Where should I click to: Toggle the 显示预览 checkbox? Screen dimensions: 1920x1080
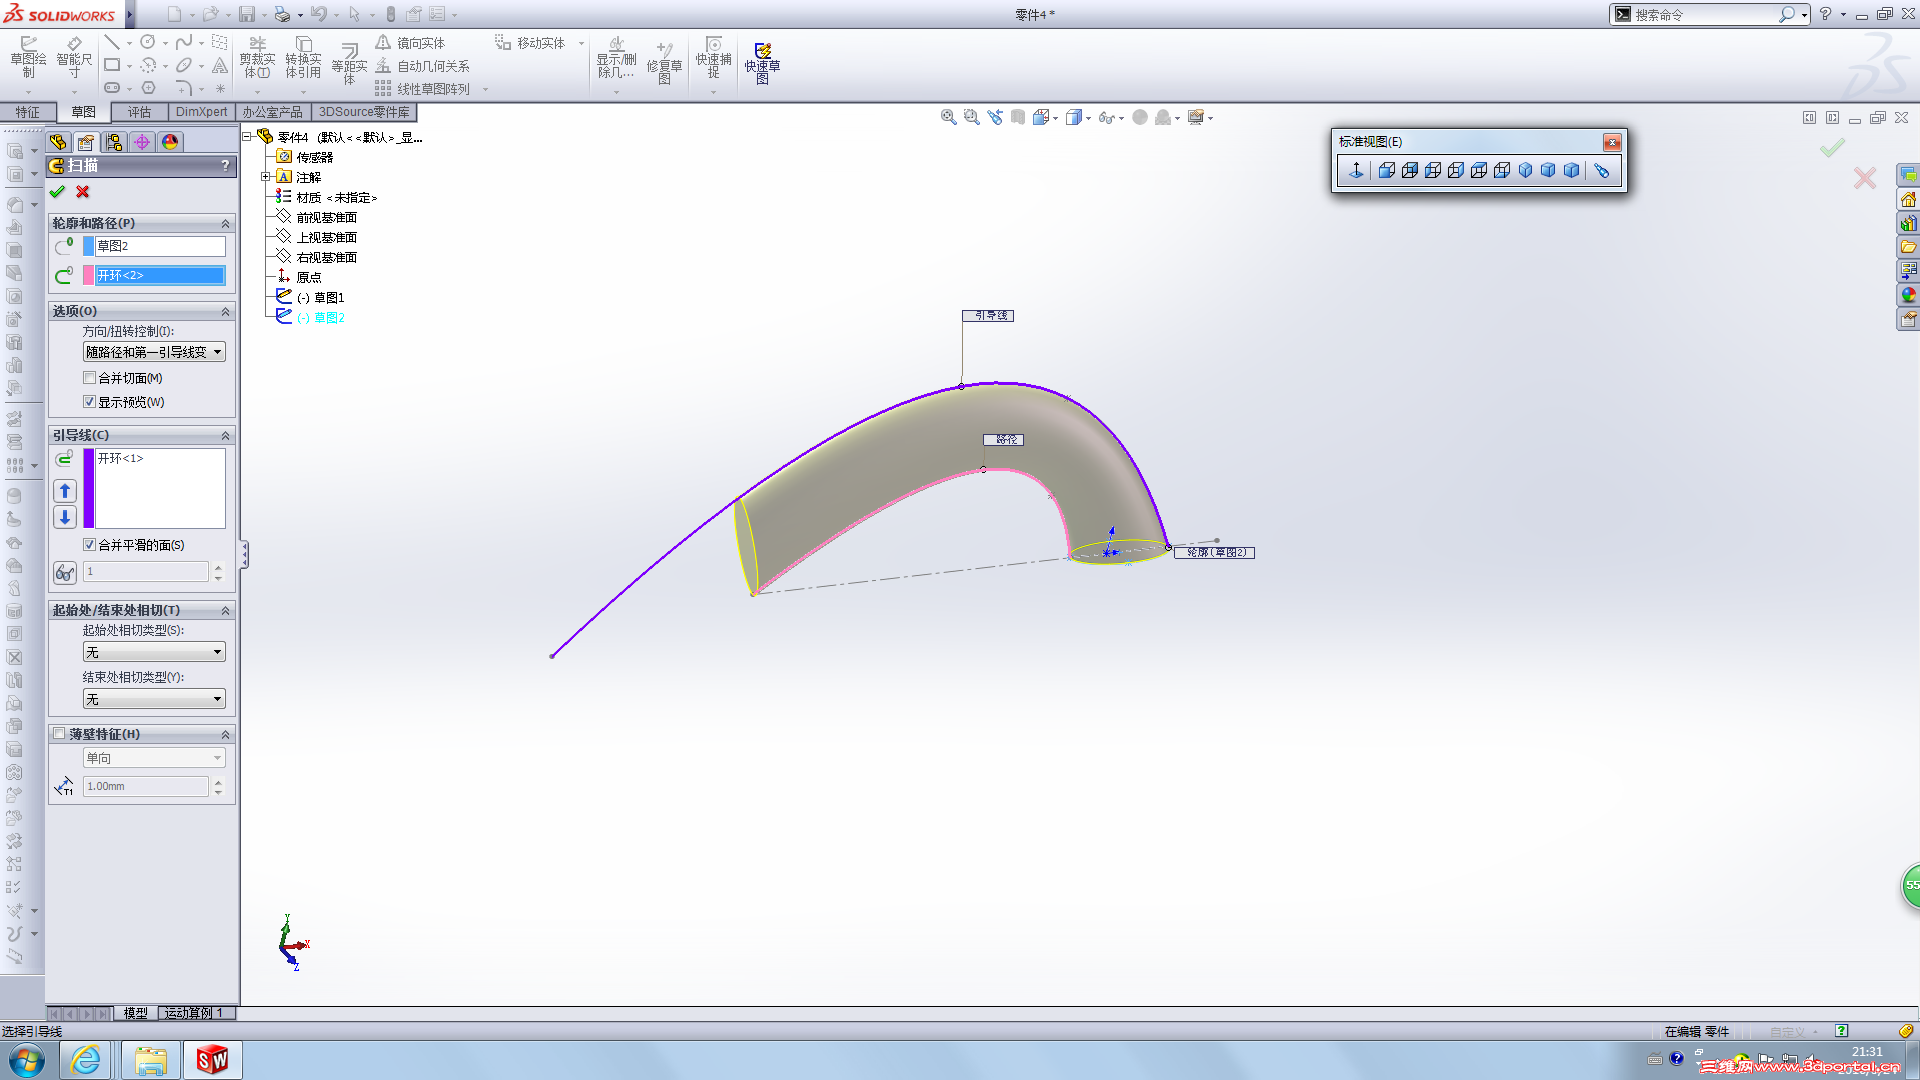coord(90,402)
